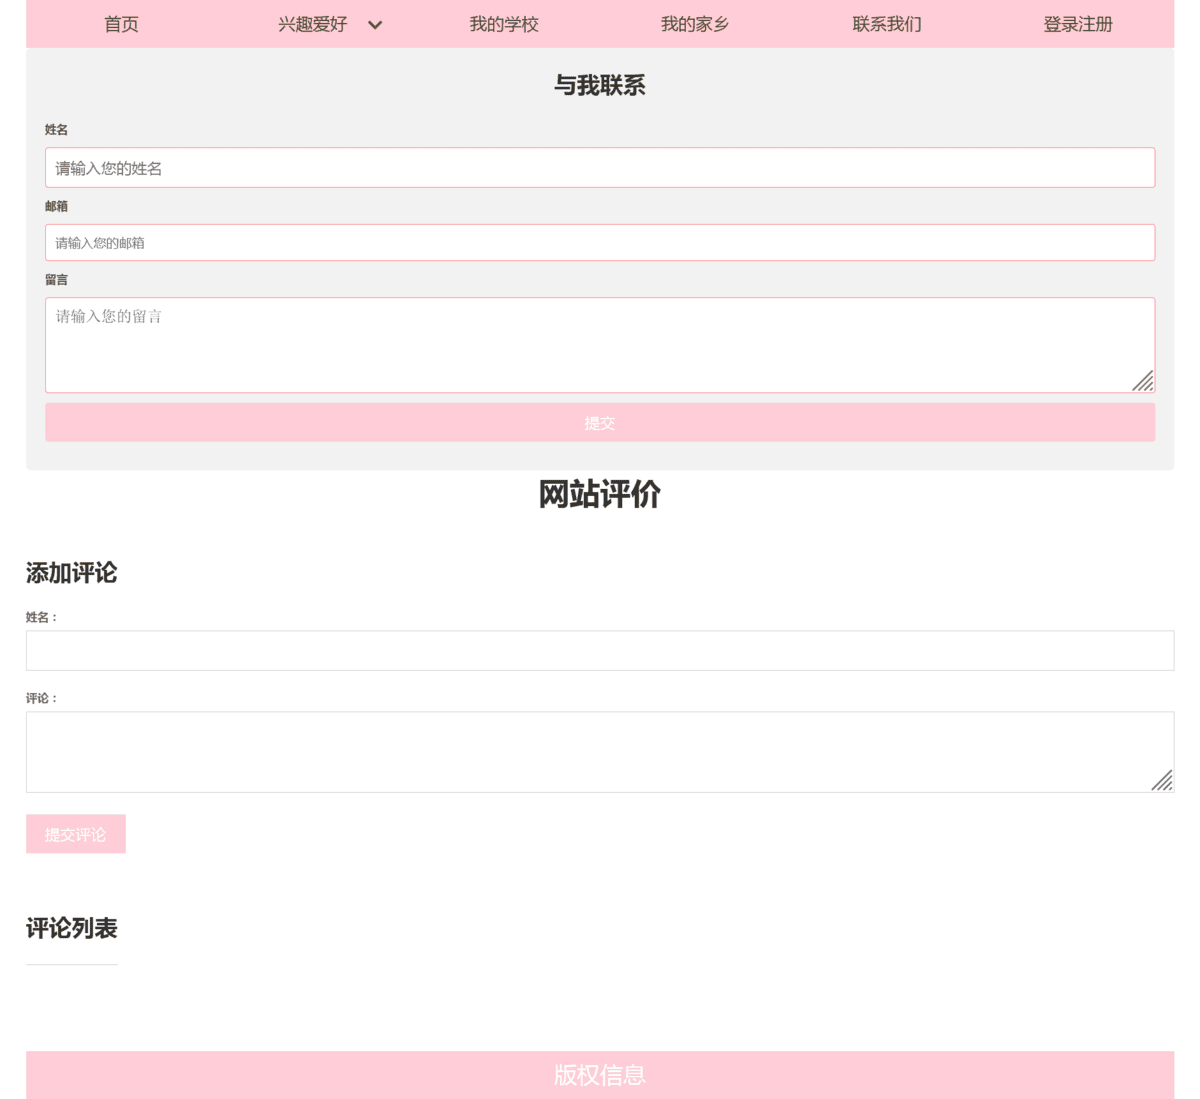Grab the resize handle of the 留言 textarea
The width and height of the screenshot is (1200, 1099).
click(x=1143, y=381)
